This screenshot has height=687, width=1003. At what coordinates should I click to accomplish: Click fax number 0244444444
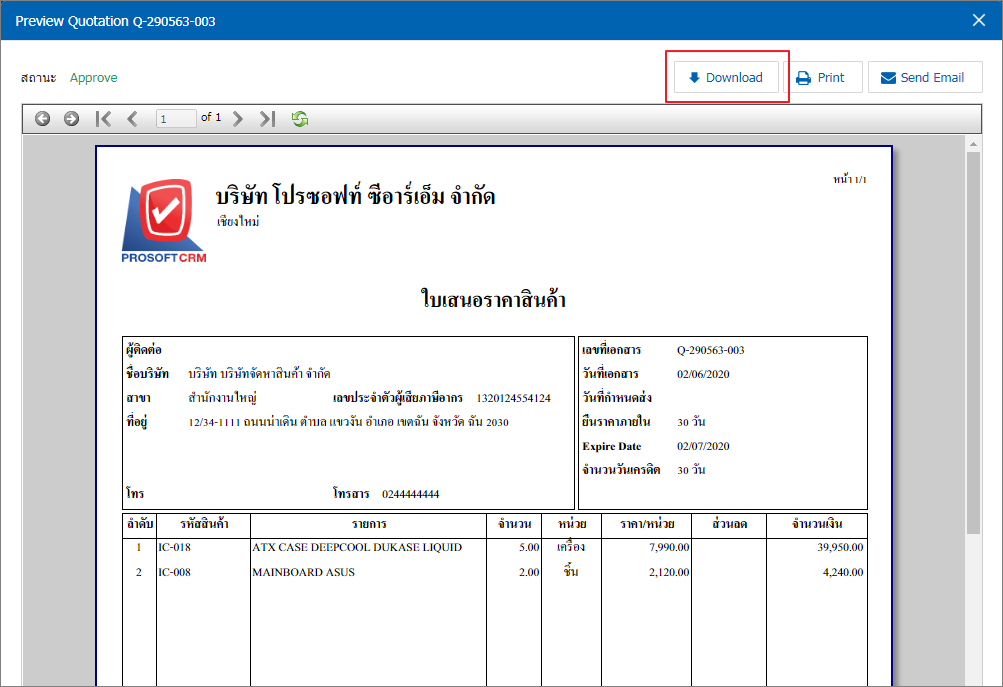(x=411, y=494)
